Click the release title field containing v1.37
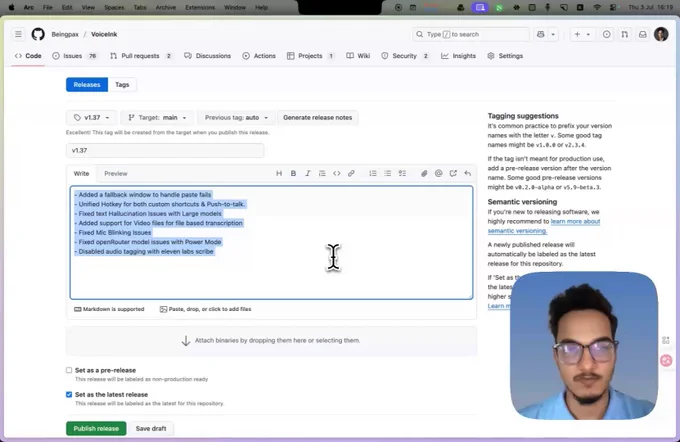The width and height of the screenshot is (680, 442). [x=165, y=150]
